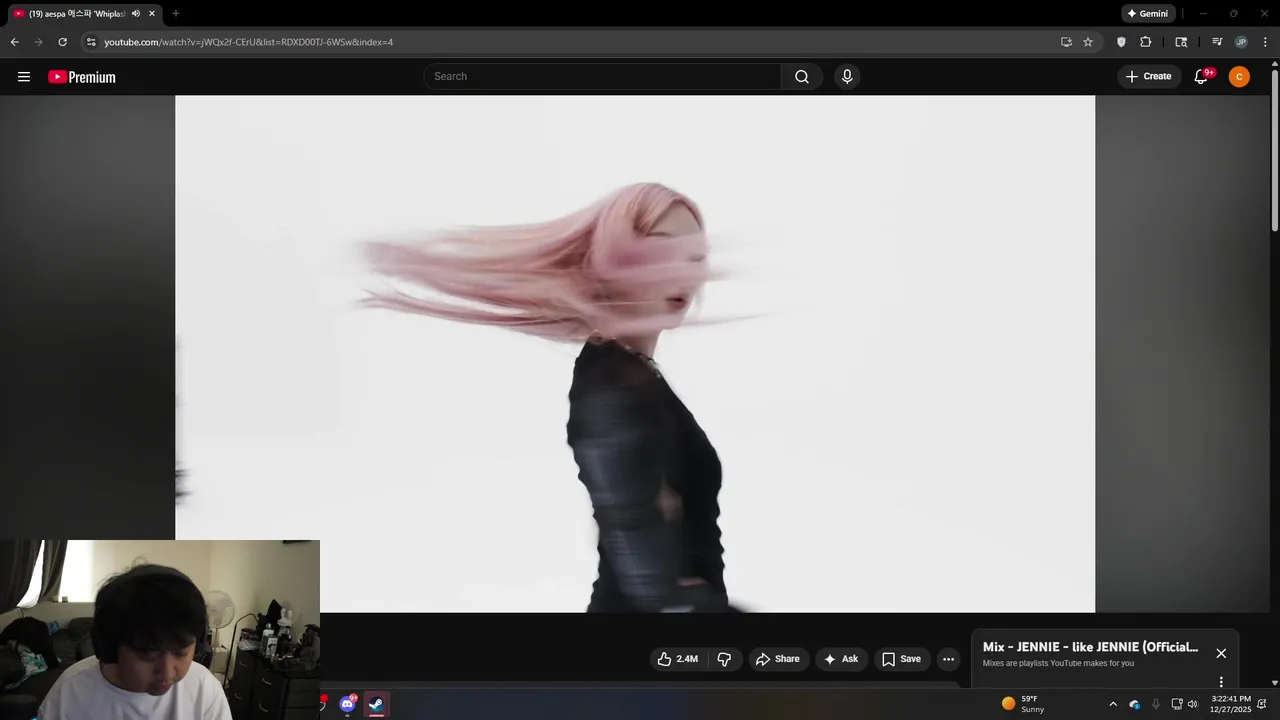Open the YouTube hamburger guide menu
The height and width of the screenshot is (720, 1280).
(24, 77)
